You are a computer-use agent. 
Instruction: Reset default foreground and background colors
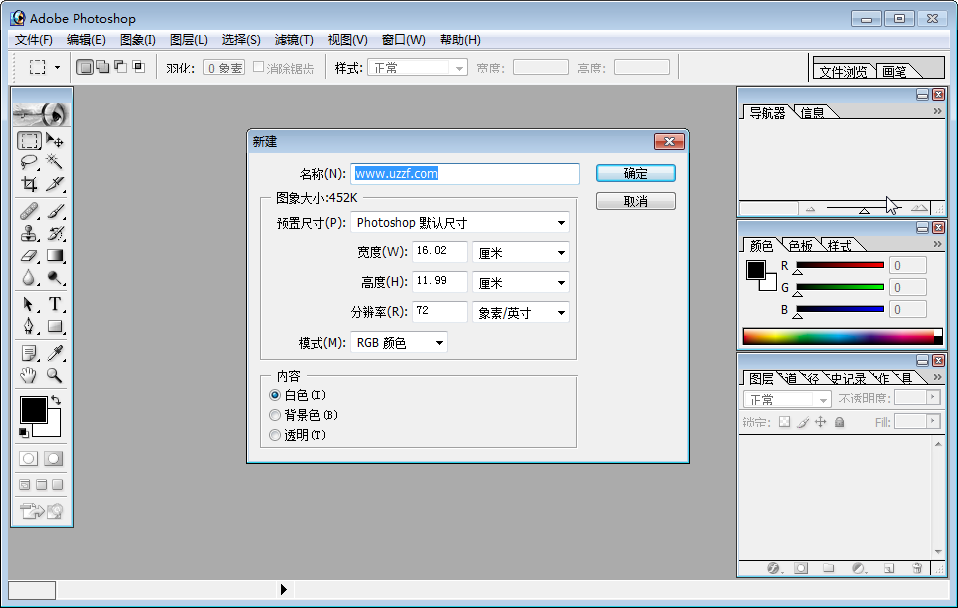[x=23, y=433]
